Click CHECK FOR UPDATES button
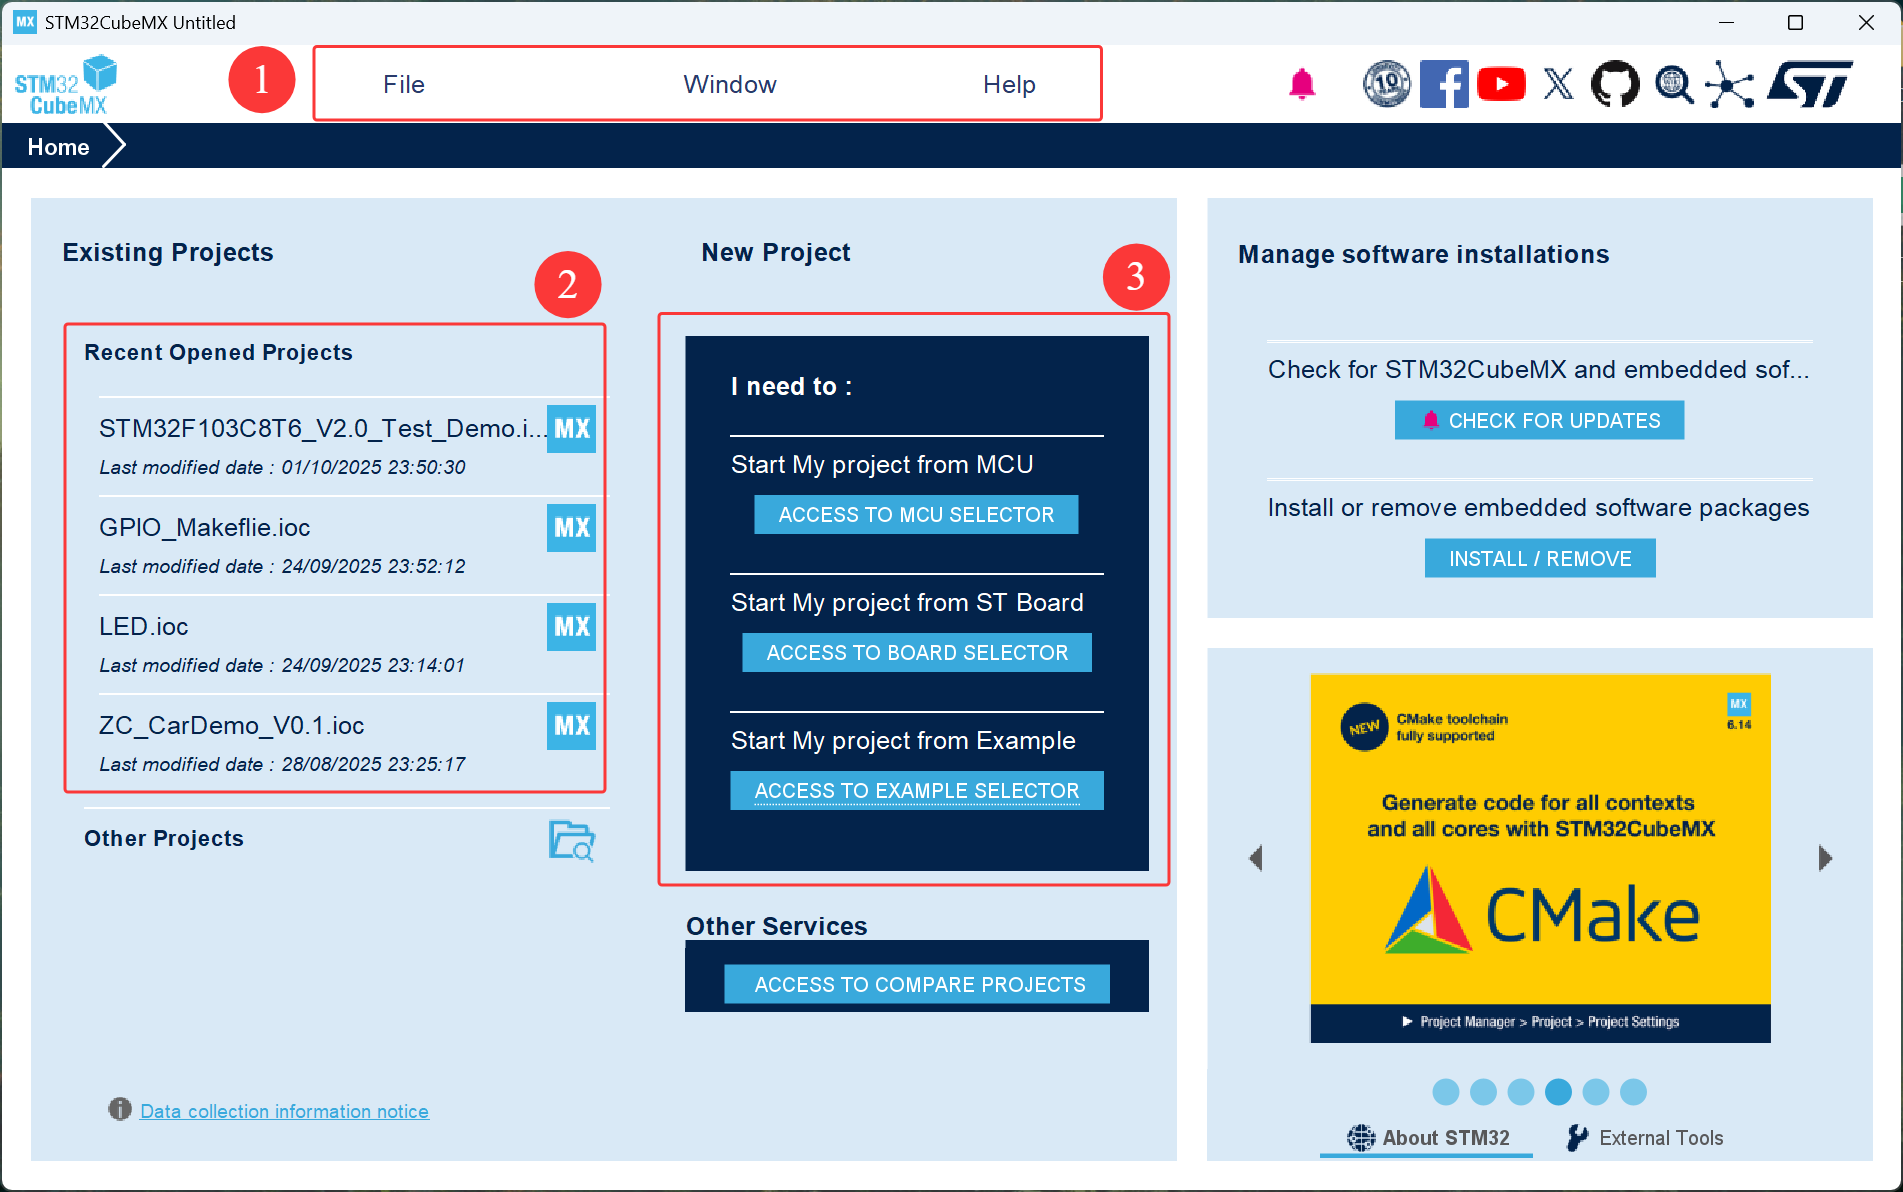Image resolution: width=1903 pixels, height=1192 pixels. [x=1539, y=421]
